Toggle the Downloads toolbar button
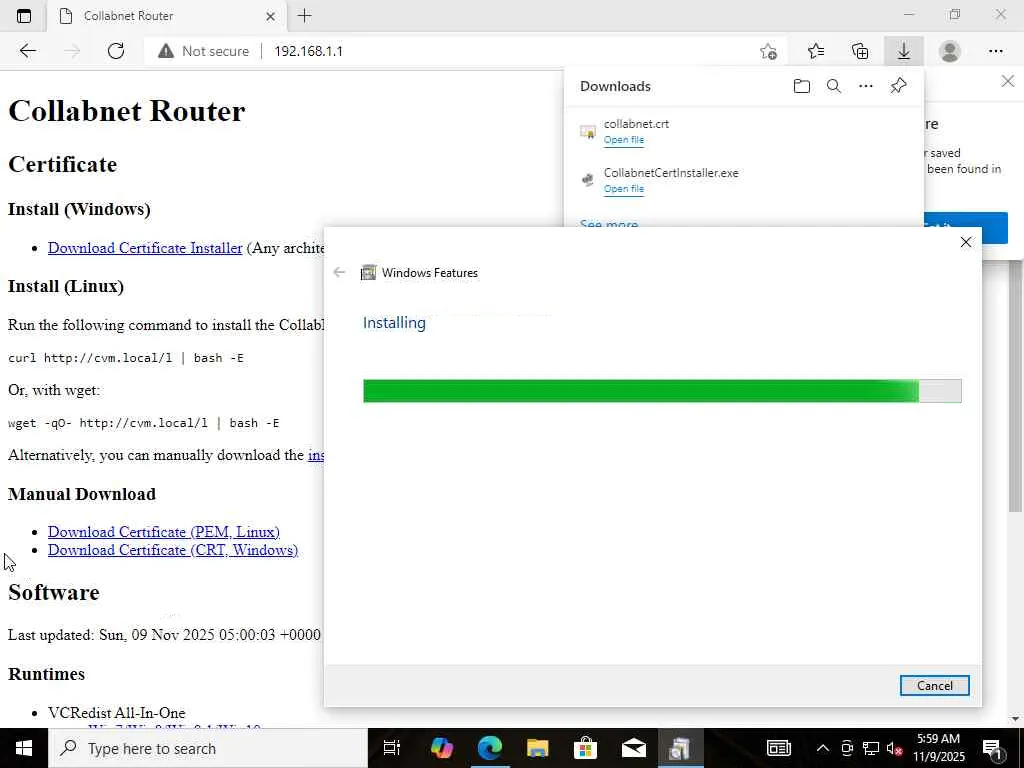Screen dimensions: 1024x768 coord(904,51)
